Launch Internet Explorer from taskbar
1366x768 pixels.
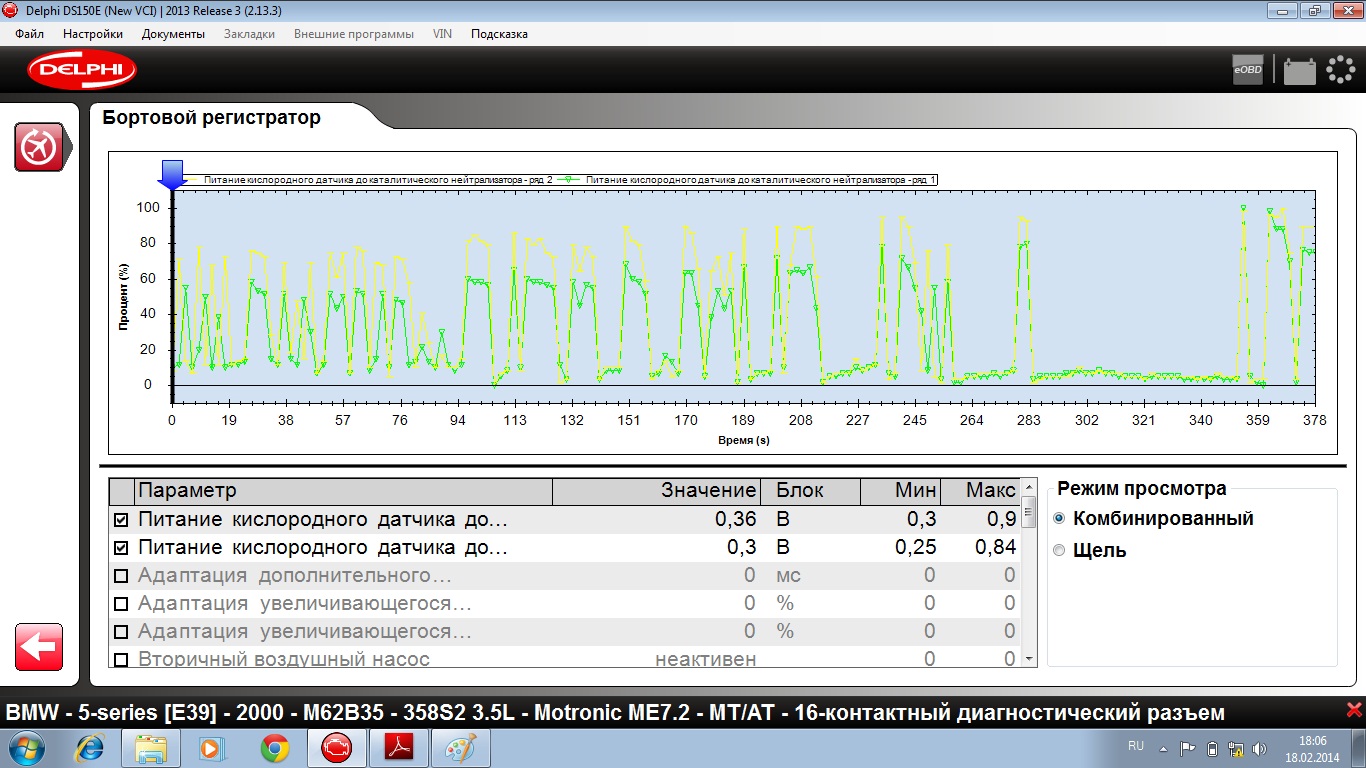point(89,748)
